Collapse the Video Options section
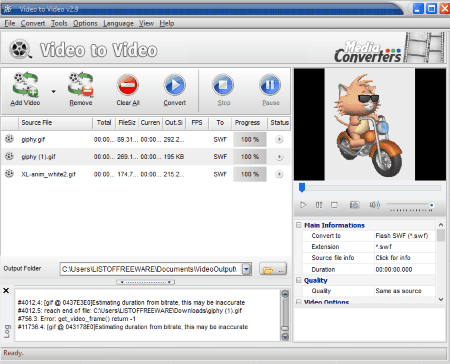Image resolution: width=450 pixels, height=364 pixels. (x=299, y=302)
